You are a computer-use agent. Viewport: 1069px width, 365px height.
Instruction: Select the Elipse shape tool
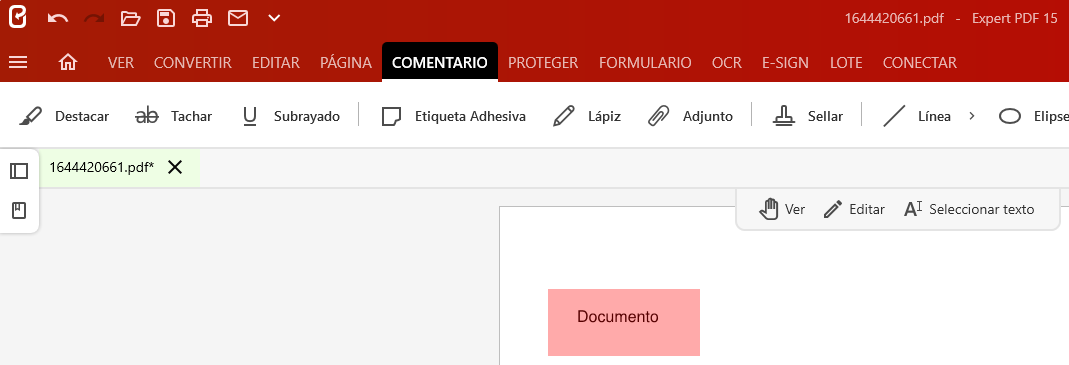(1034, 117)
